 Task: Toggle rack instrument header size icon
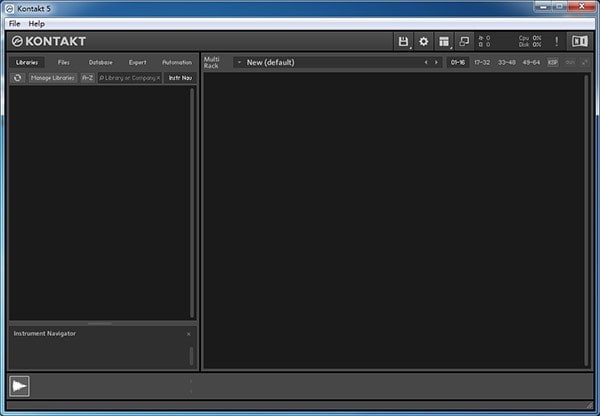point(584,62)
